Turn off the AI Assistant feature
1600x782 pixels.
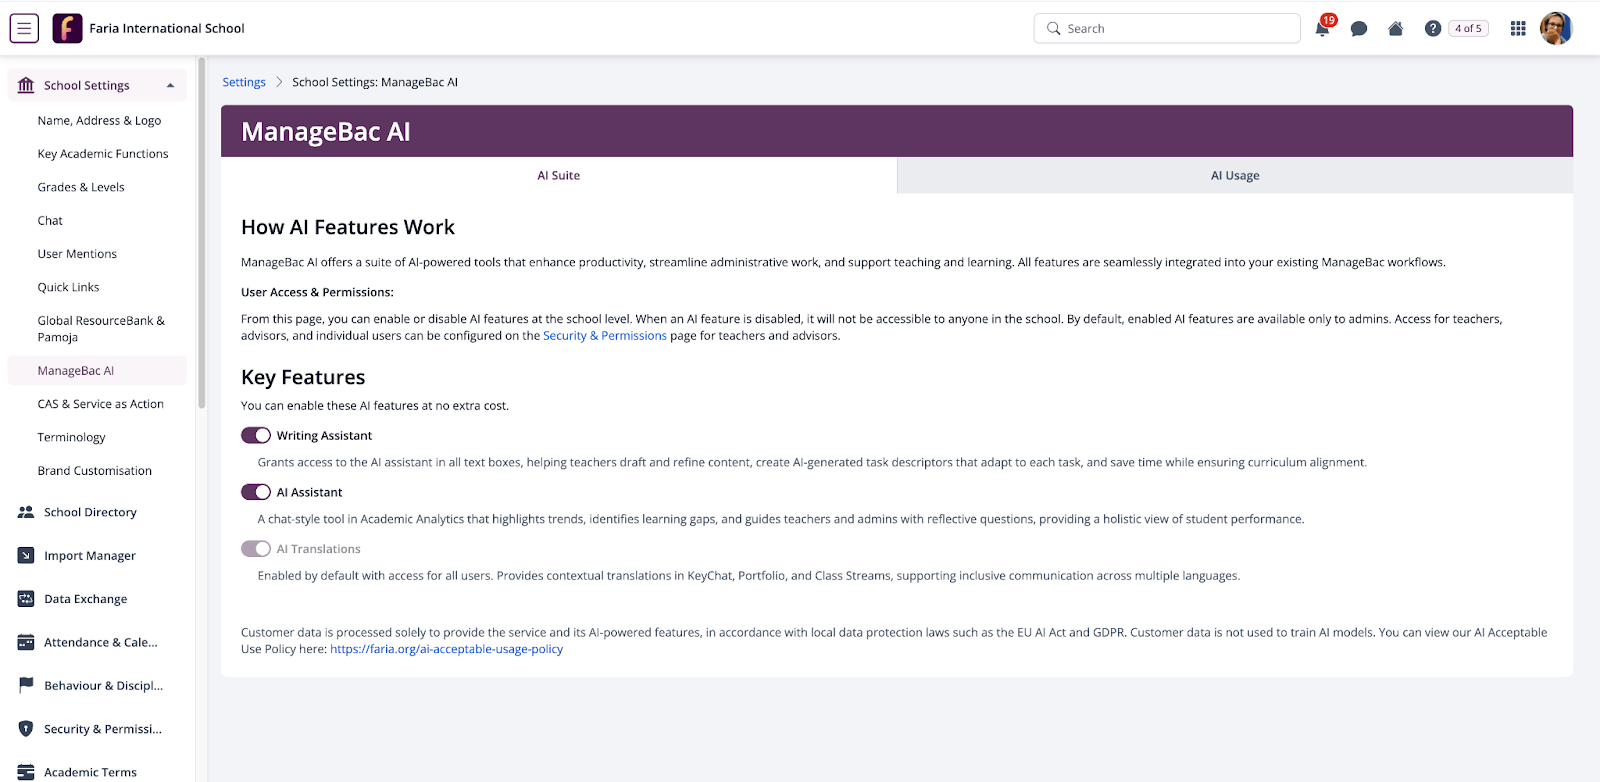[256, 491]
